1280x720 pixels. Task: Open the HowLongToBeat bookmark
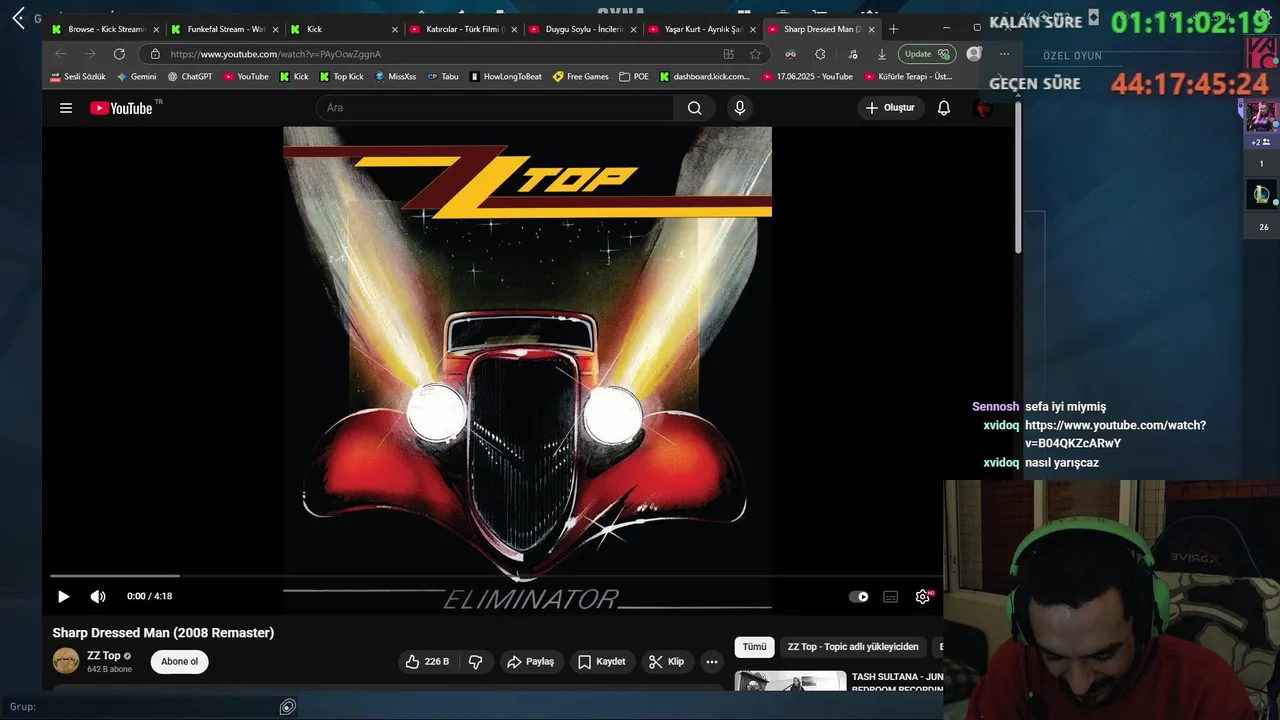506,76
